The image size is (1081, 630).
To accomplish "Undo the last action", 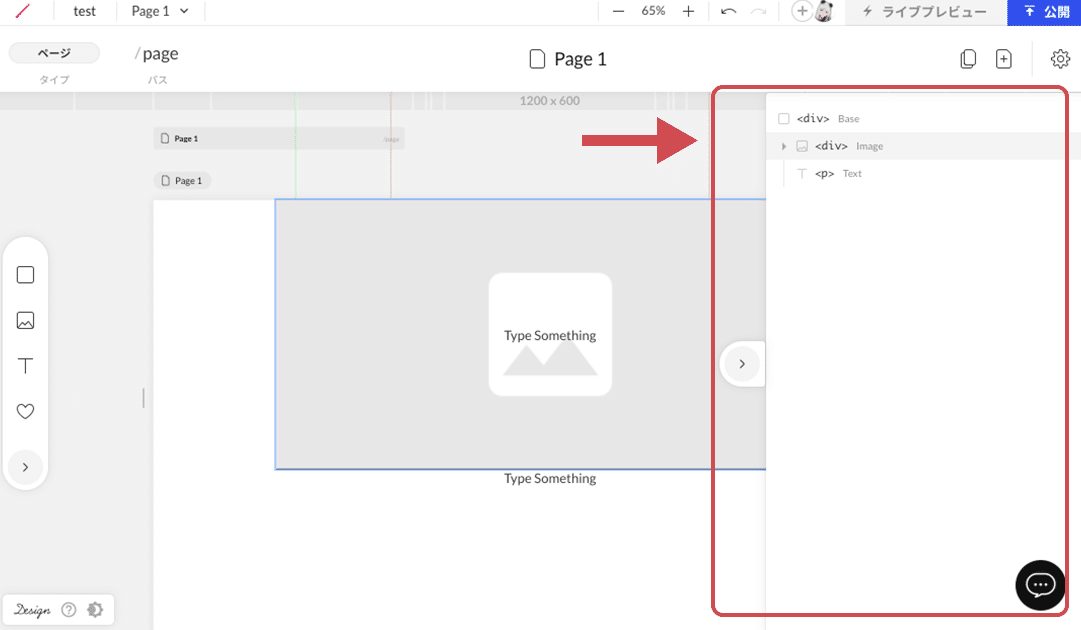I will [x=729, y=11].
